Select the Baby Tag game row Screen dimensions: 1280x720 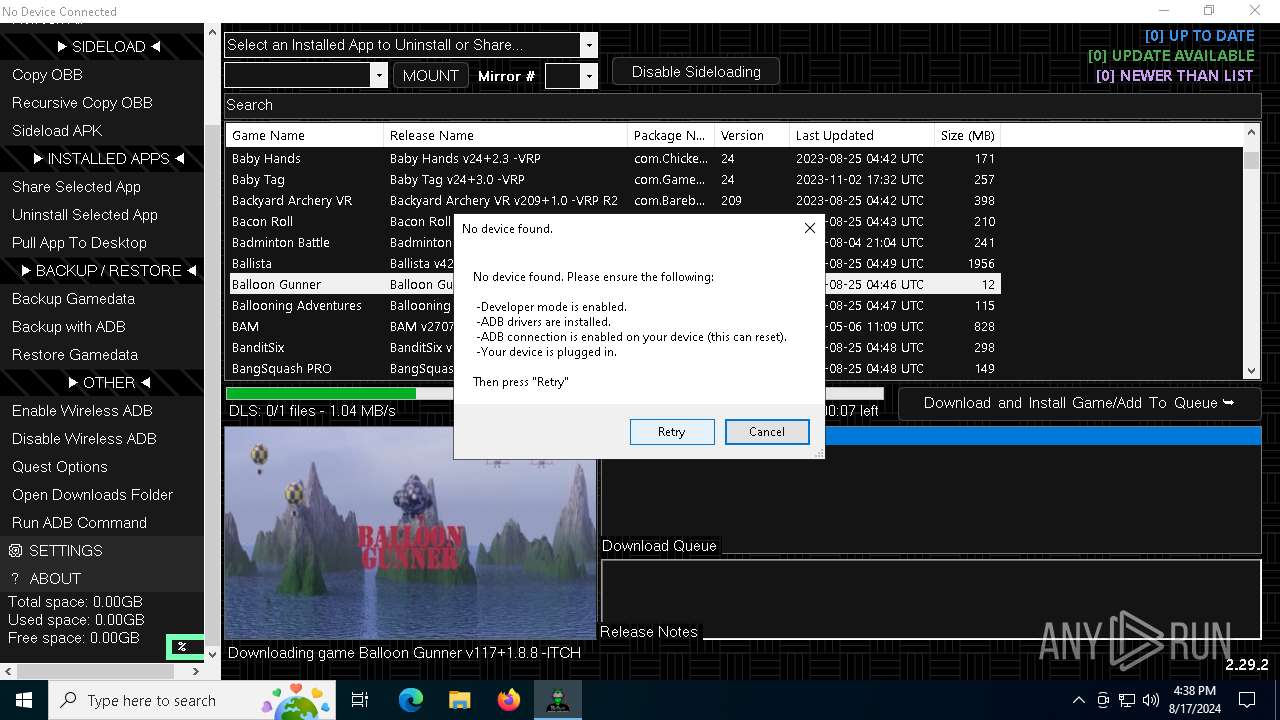click(x=613, y=180)
